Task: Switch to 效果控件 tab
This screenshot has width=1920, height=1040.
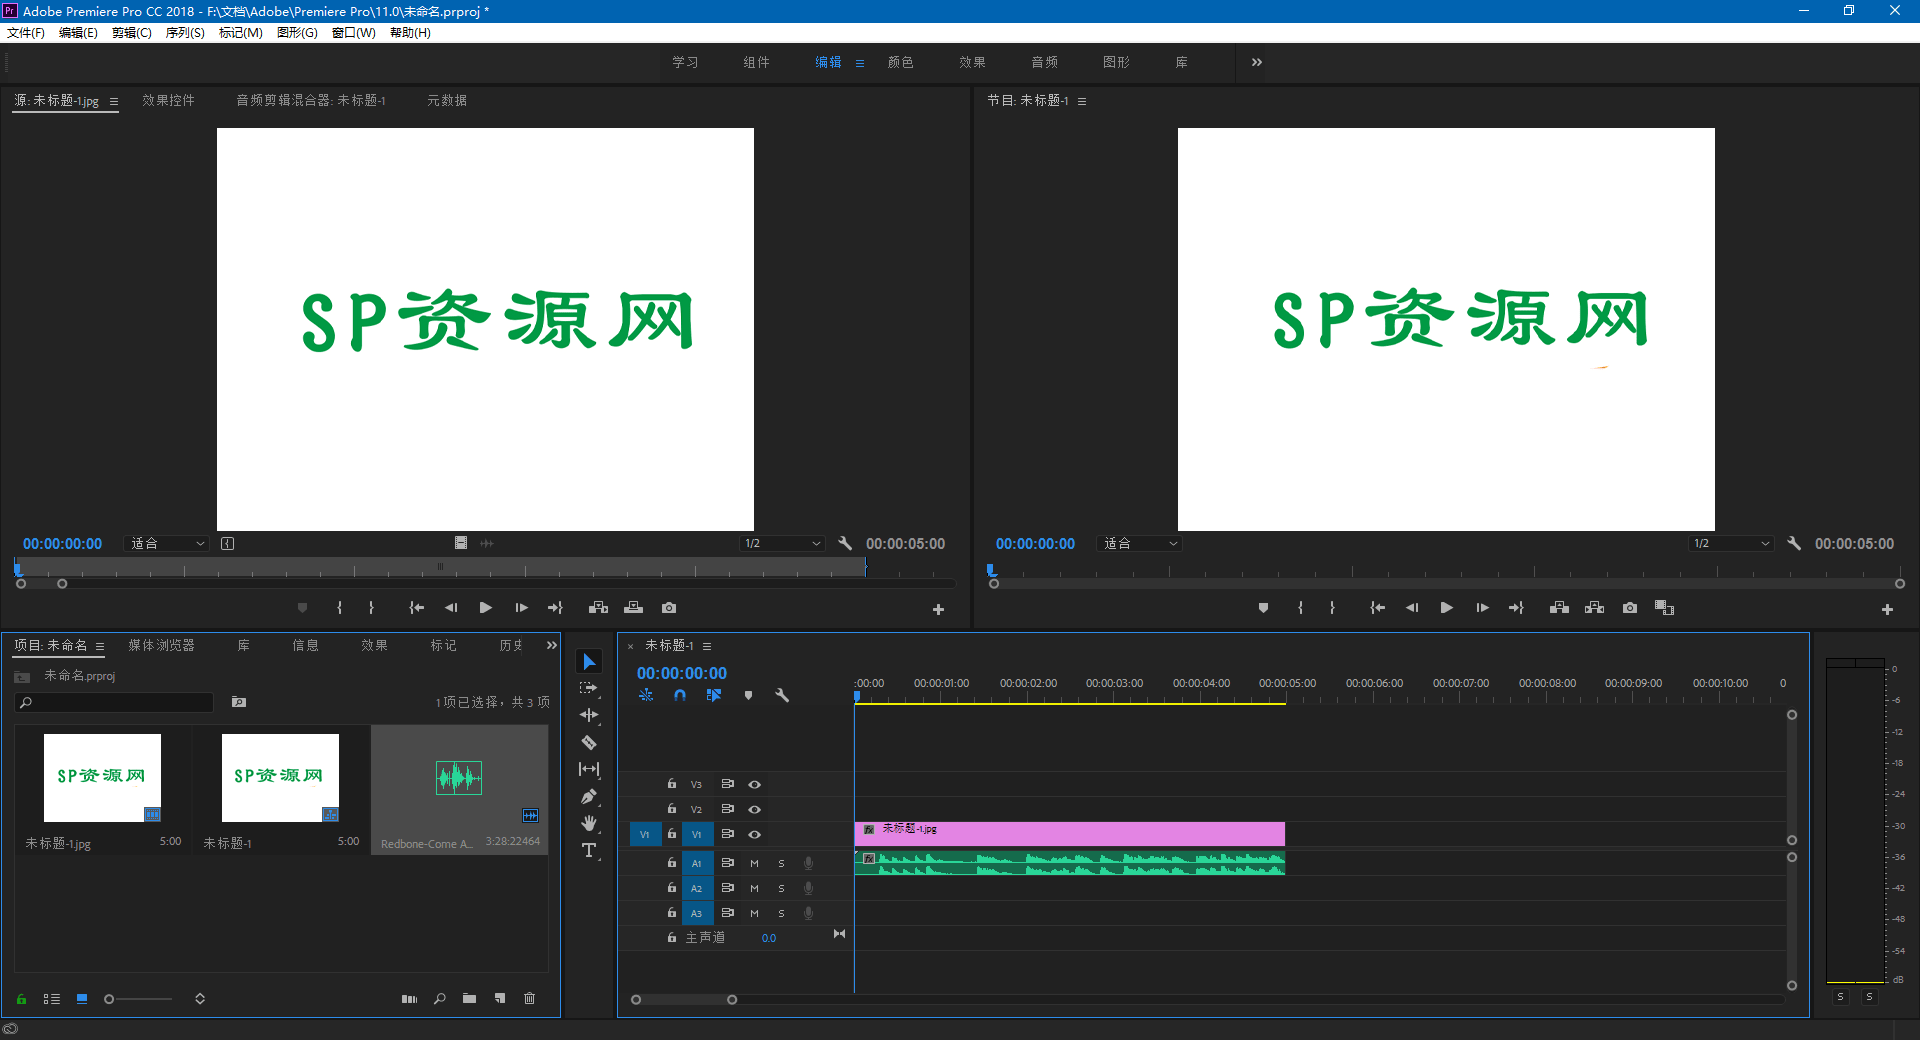Action: point(168,100)
